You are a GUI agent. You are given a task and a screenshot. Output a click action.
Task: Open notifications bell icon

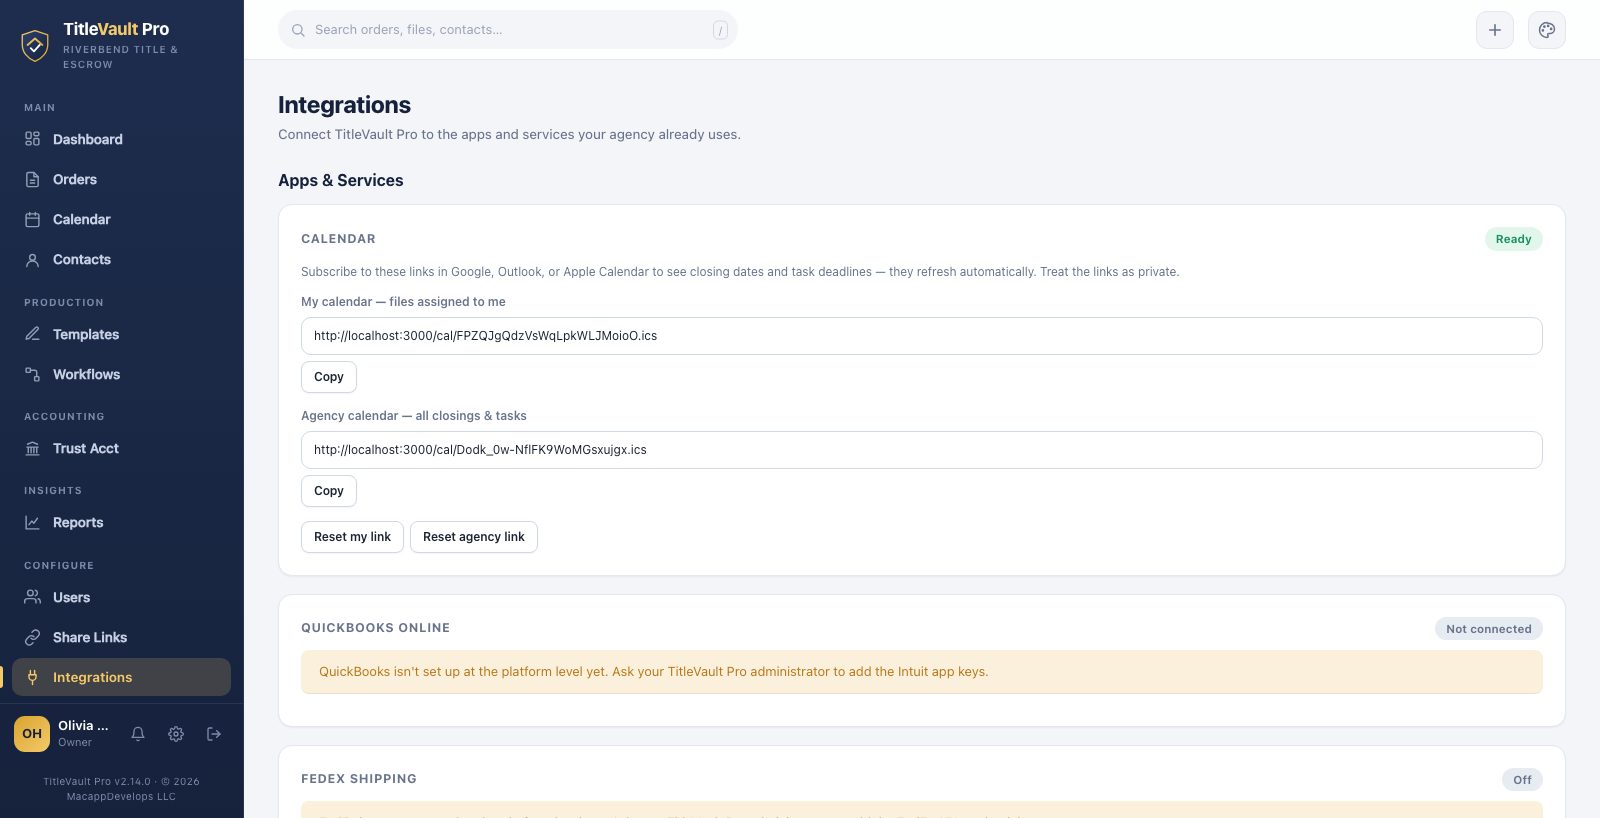[138, 734]
